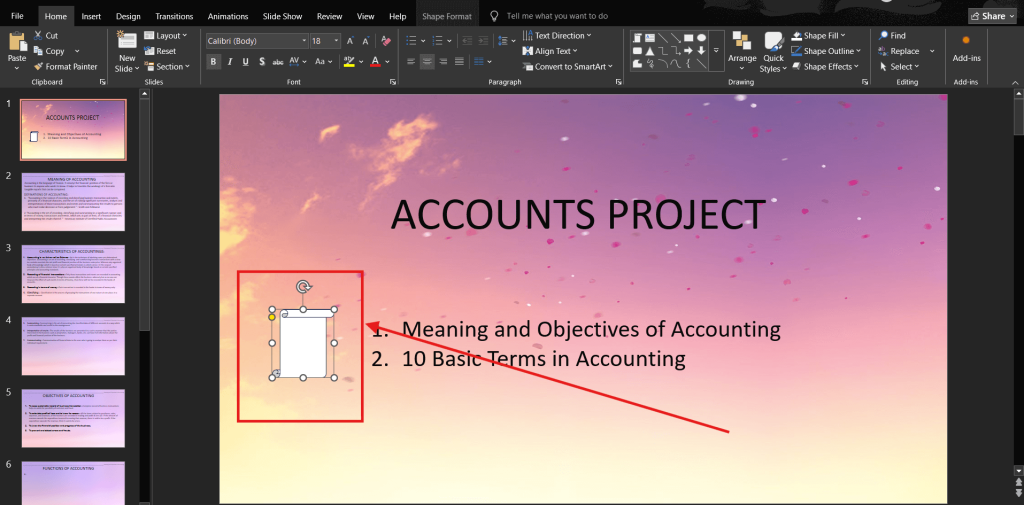1024x505 pixels.
Task: Select slide 3 thumbnail Characteristics of Accounting
Action: click(x=73, y=274)
